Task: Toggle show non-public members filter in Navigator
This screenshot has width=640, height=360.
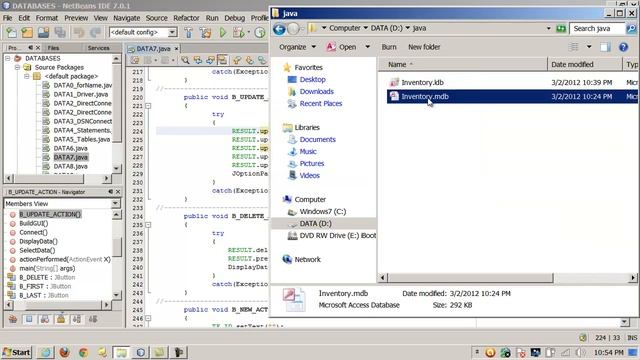Action: 61,319
